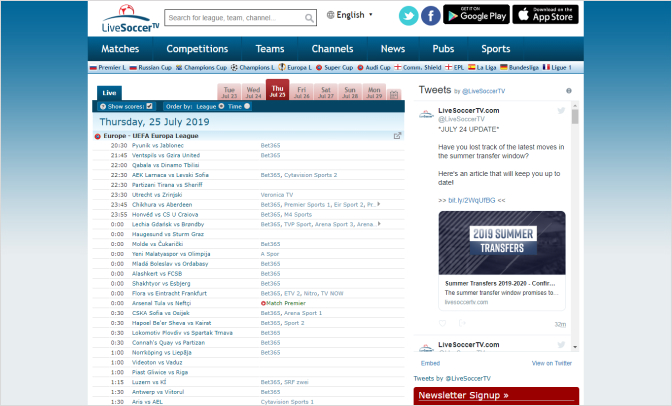Screen dimensions: 672x406
Task: Click the LiveSoccerTV logo
Action: coord(130,19)
